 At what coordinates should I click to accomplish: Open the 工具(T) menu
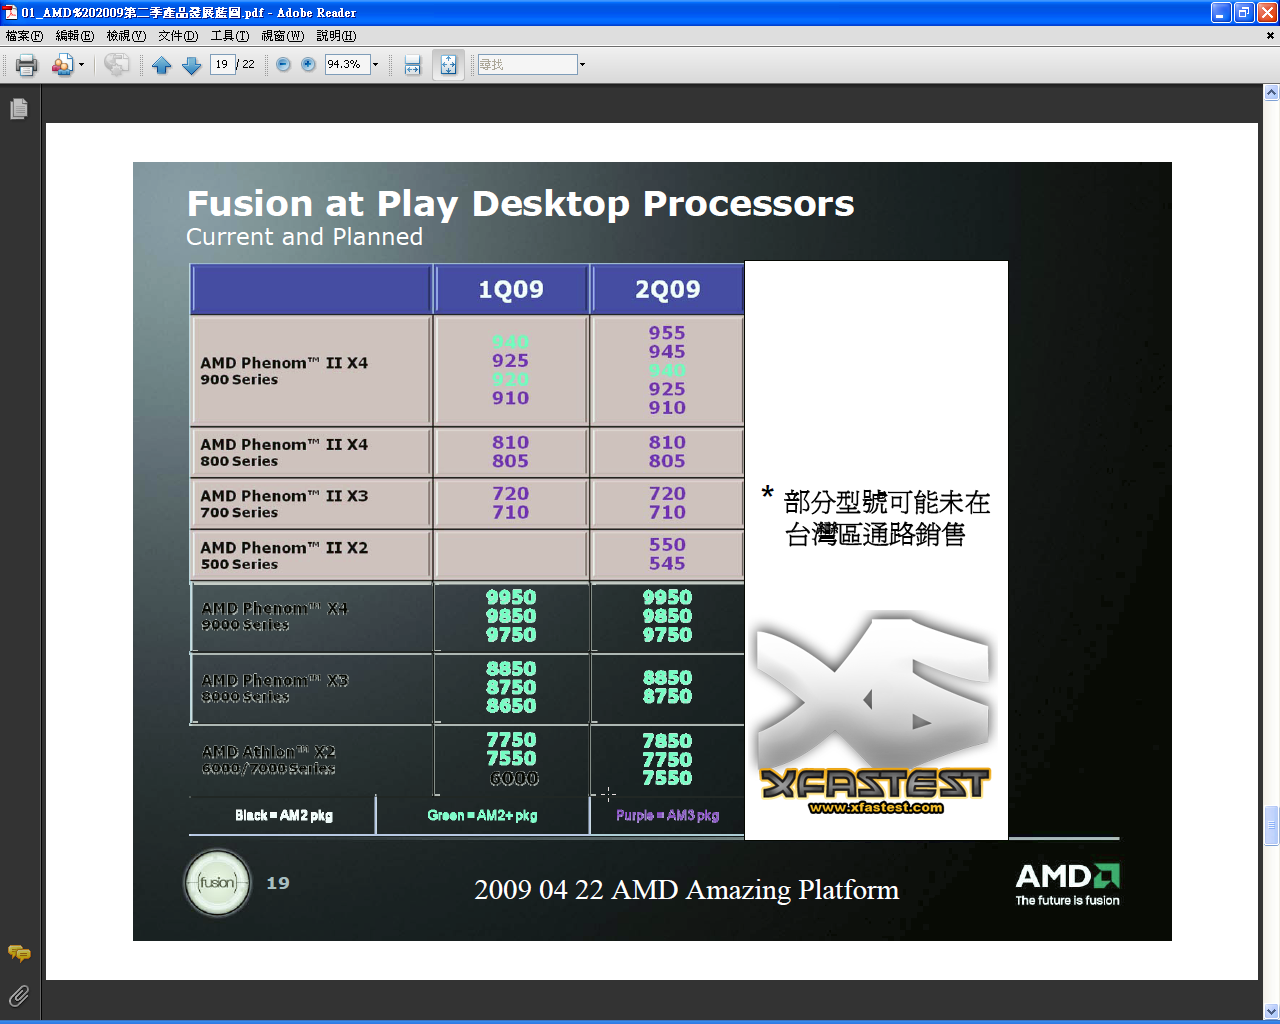(x=230, y=35)
